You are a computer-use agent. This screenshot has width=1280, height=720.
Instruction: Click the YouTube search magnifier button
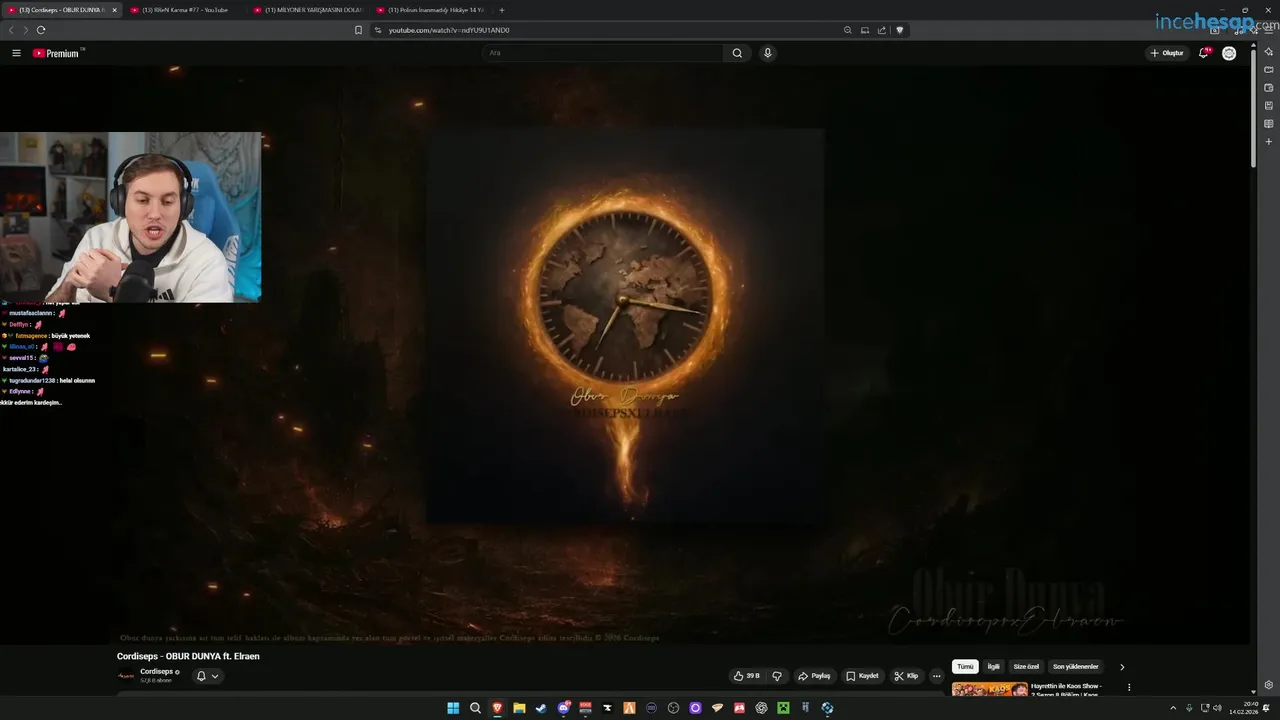[737, 53]
